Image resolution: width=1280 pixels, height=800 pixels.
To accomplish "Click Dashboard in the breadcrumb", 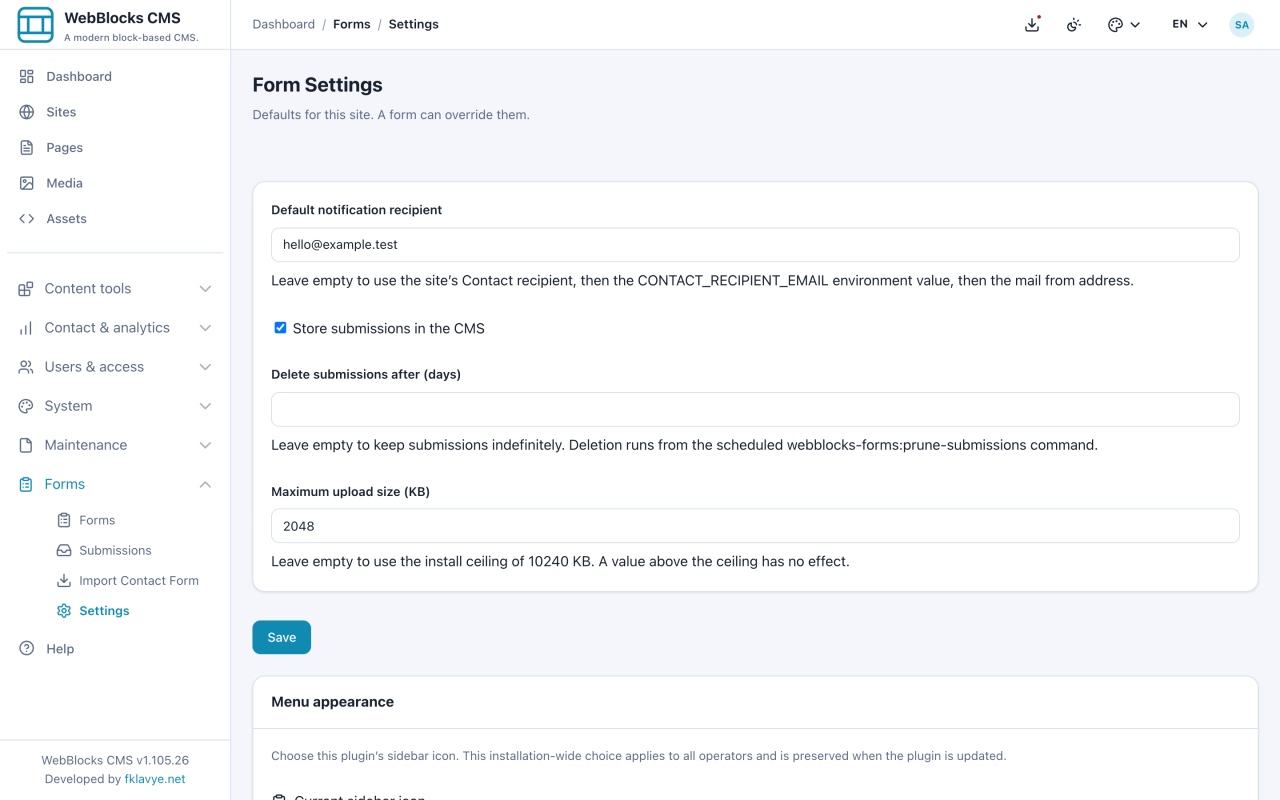I will (x=284, y=24).
